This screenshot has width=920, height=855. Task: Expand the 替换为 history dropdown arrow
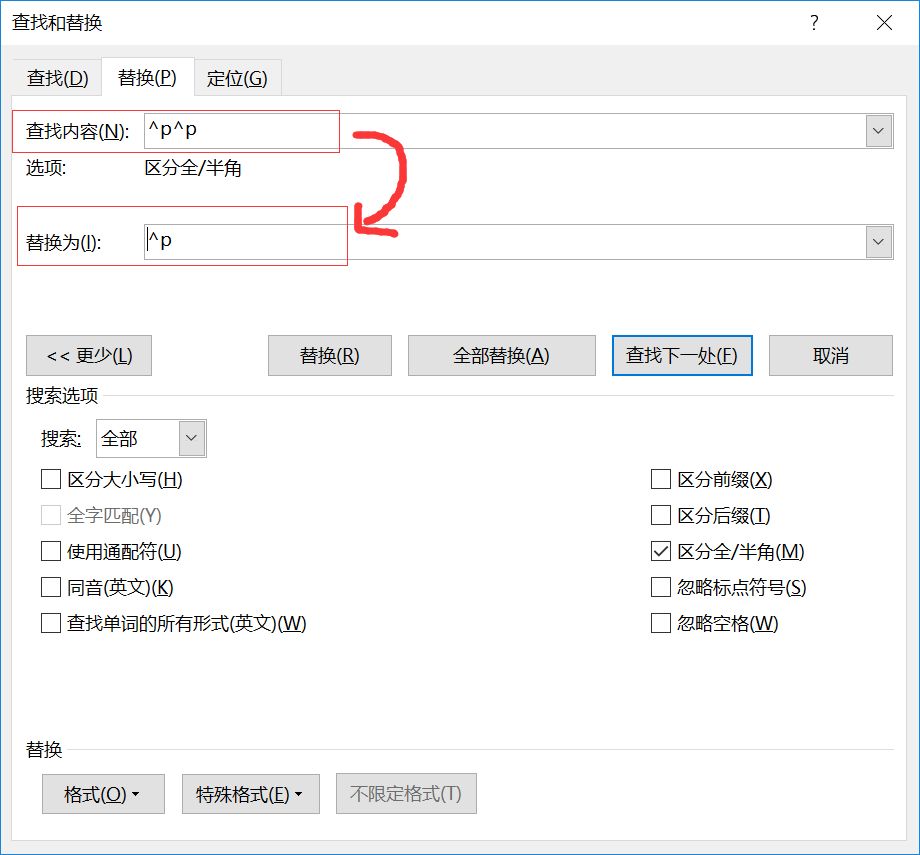tap(879, 242)
